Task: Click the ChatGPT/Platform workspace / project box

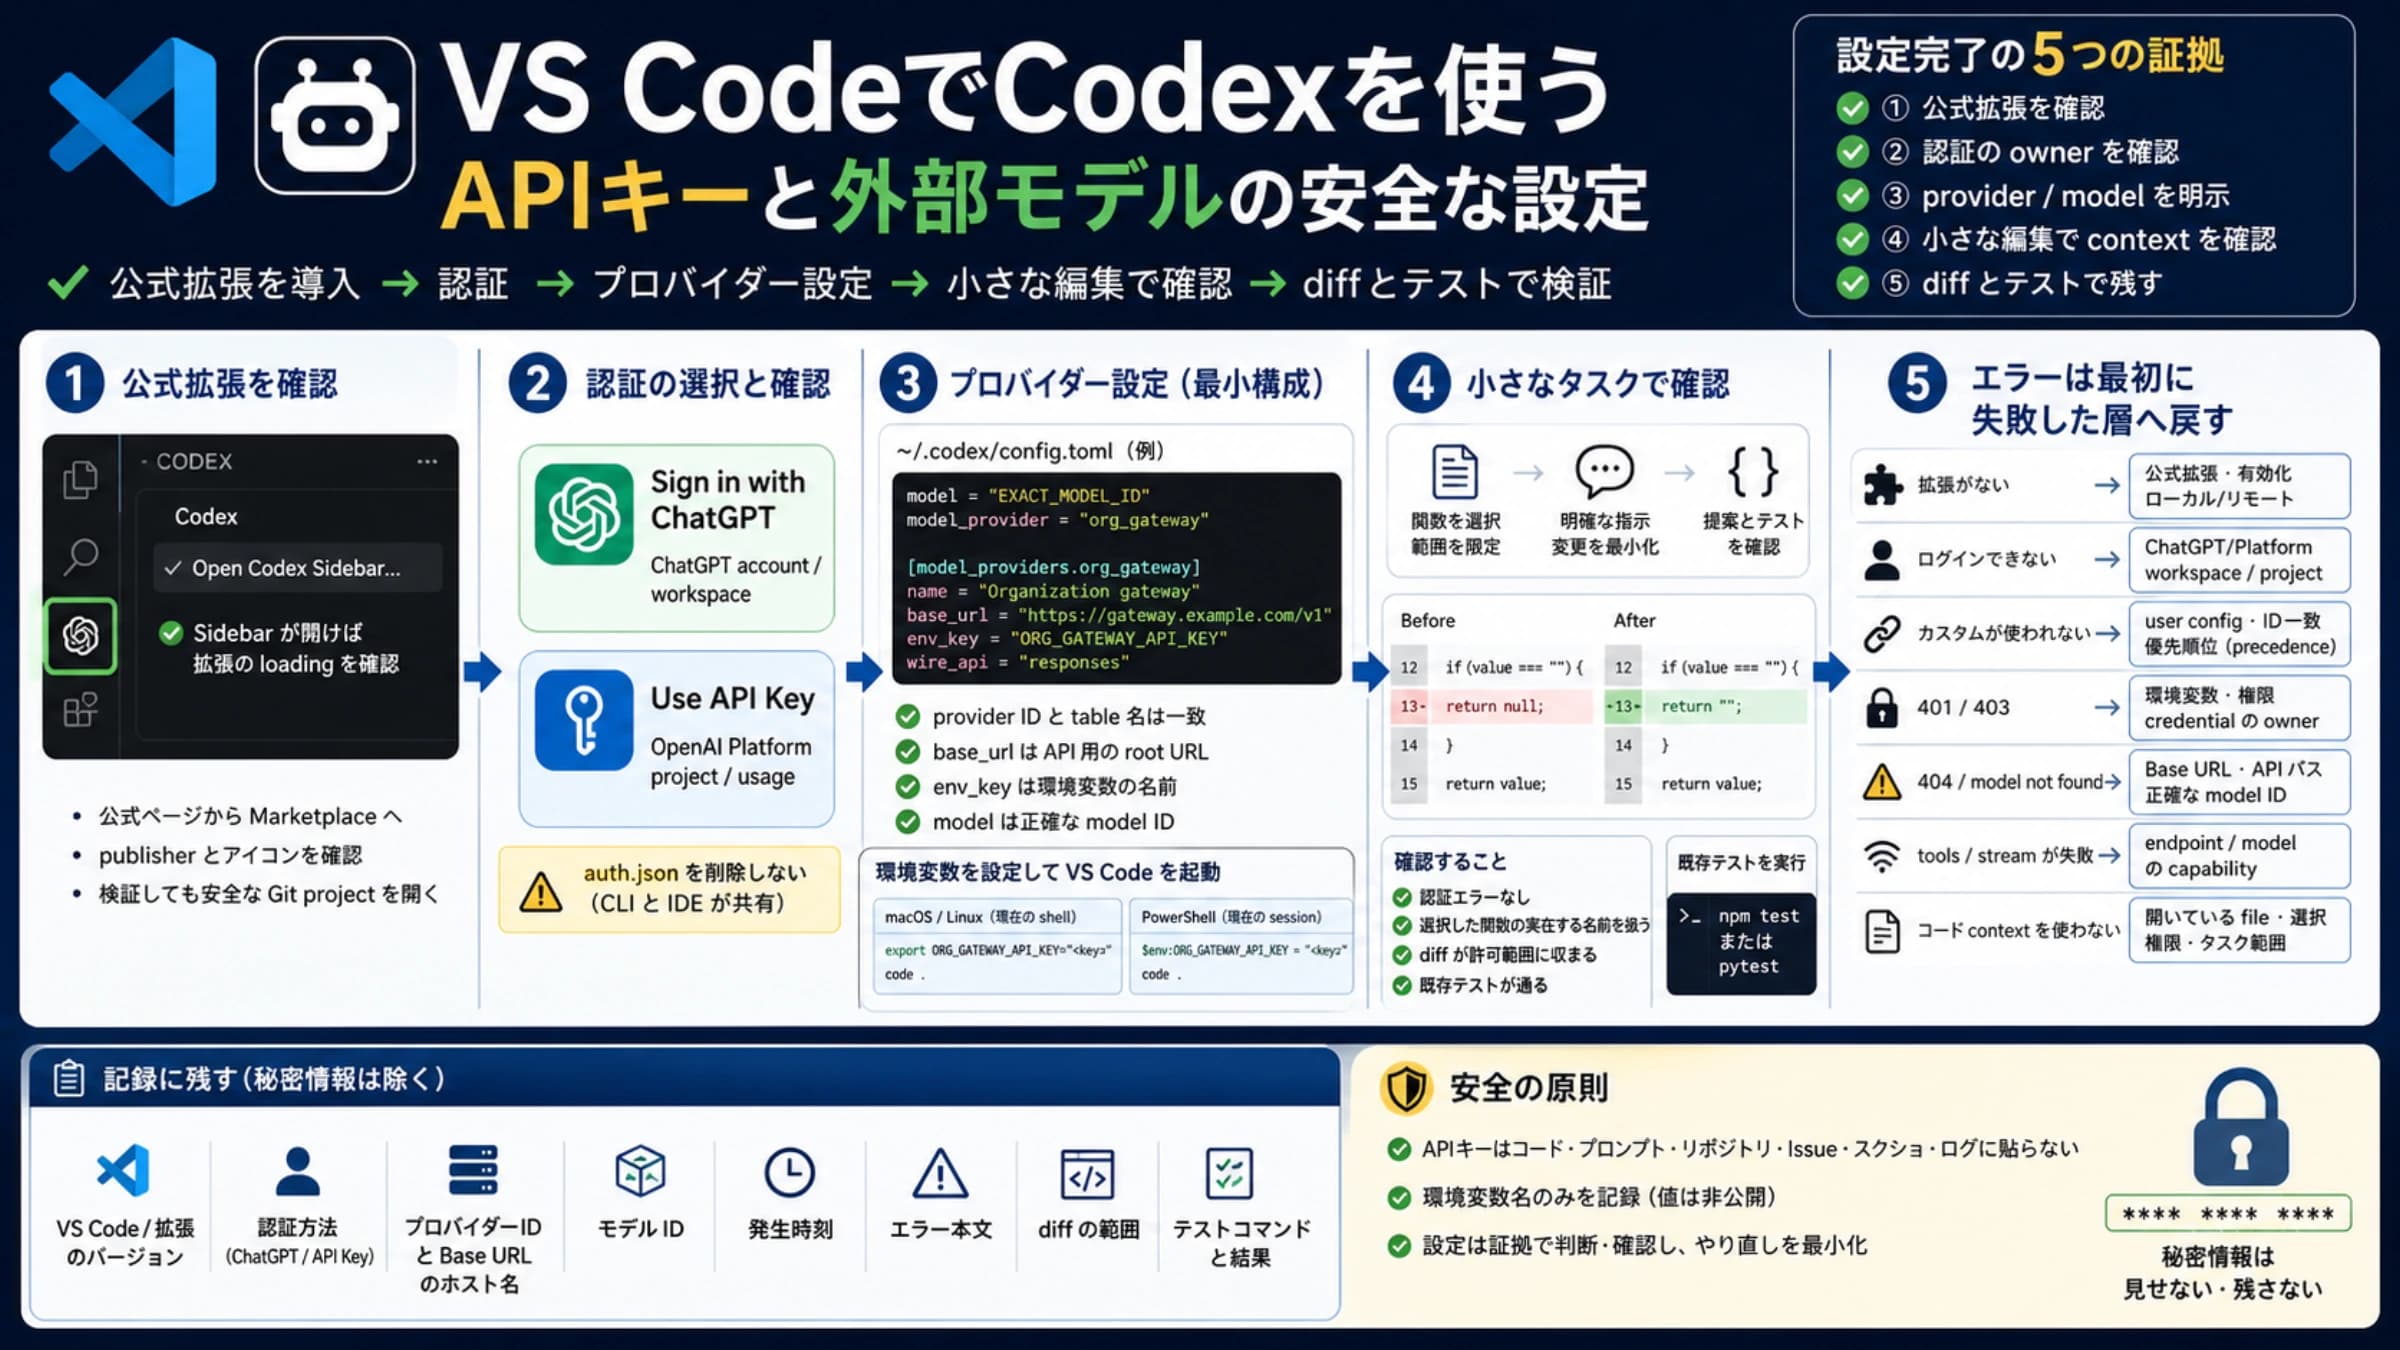Action: (x=2239, y=560)
